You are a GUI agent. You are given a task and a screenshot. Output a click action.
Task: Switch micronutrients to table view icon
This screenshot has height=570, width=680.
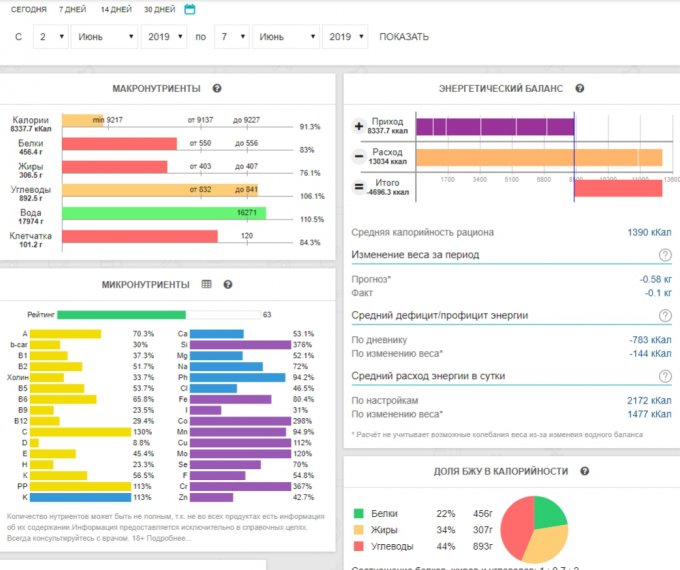207,284
